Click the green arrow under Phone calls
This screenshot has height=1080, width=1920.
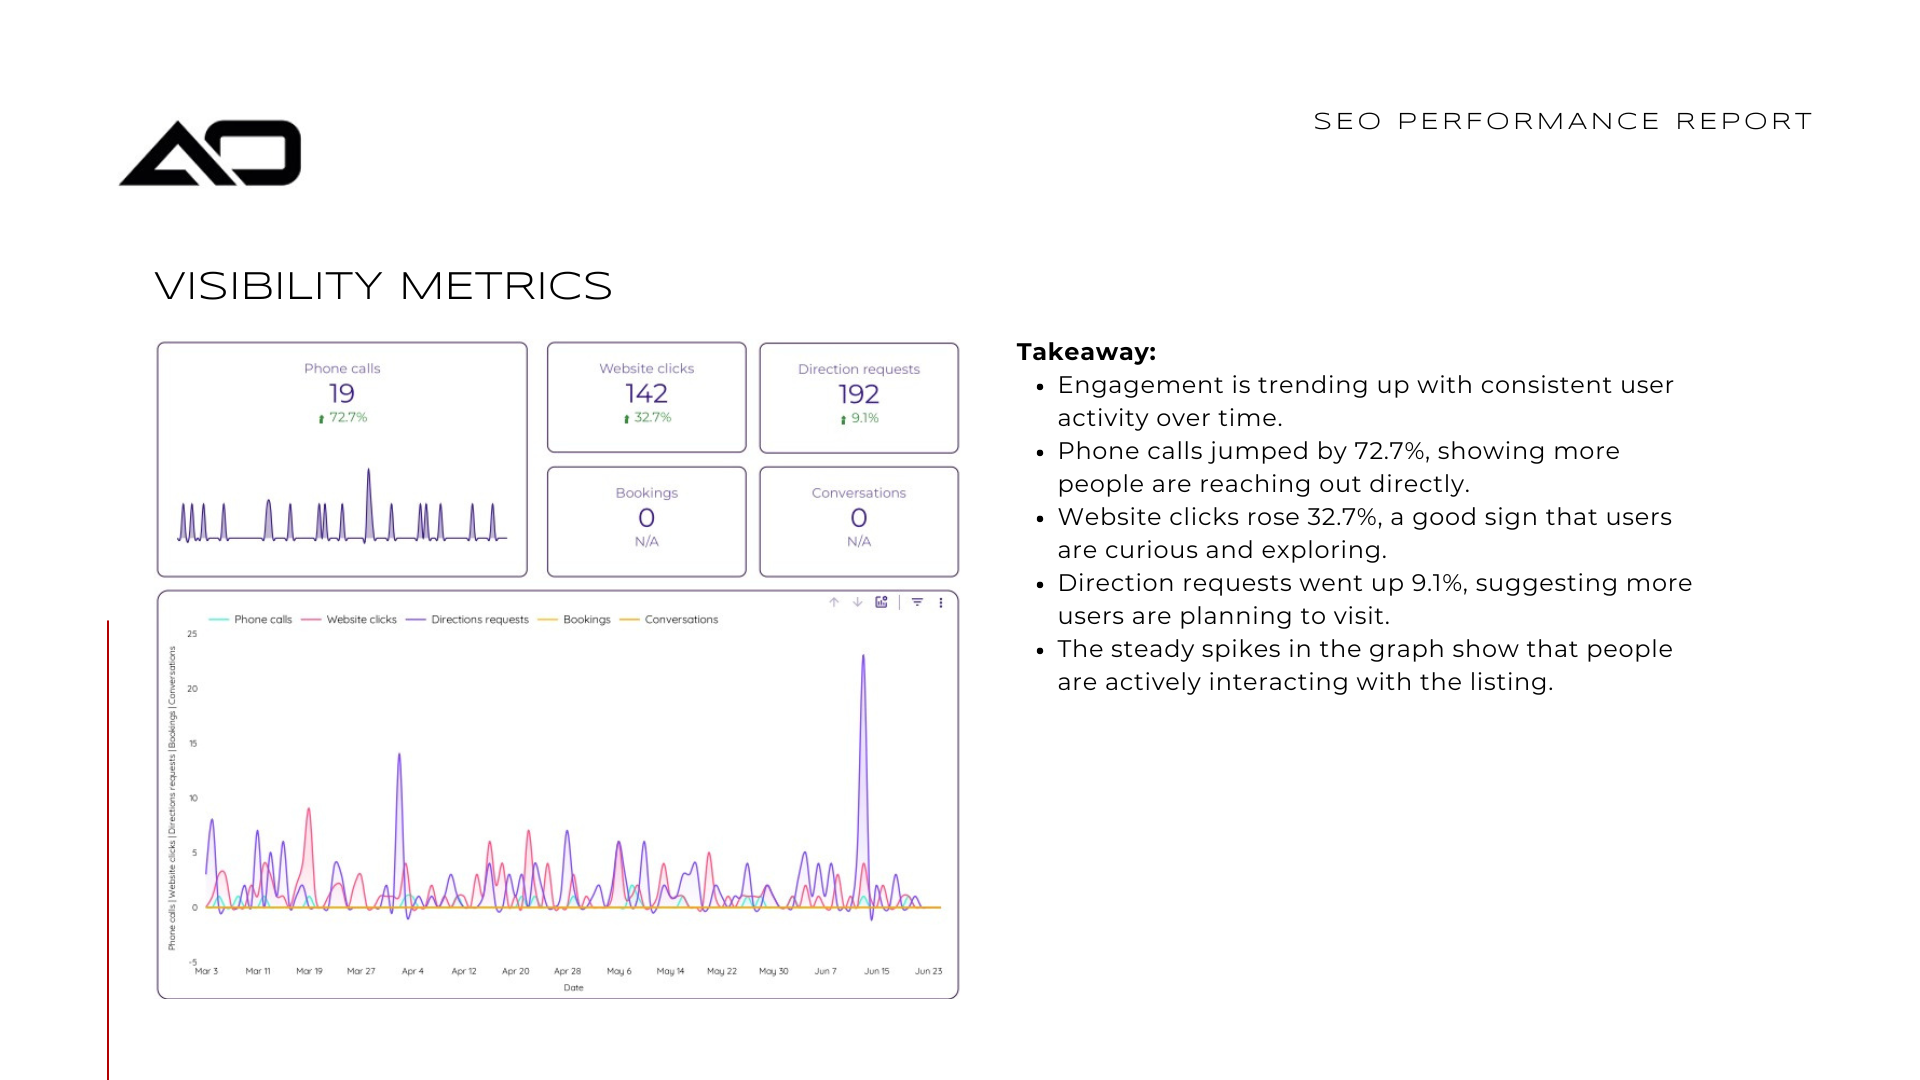pyautogui.click(x=321, y=419)
